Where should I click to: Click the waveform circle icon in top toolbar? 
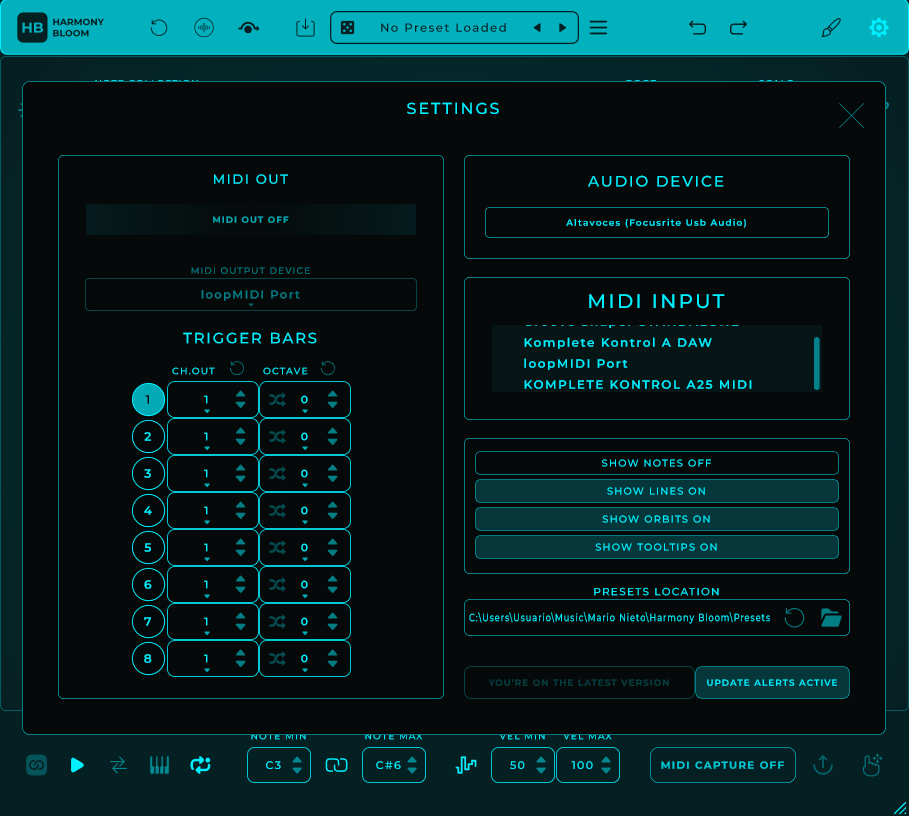pos(203,27)
